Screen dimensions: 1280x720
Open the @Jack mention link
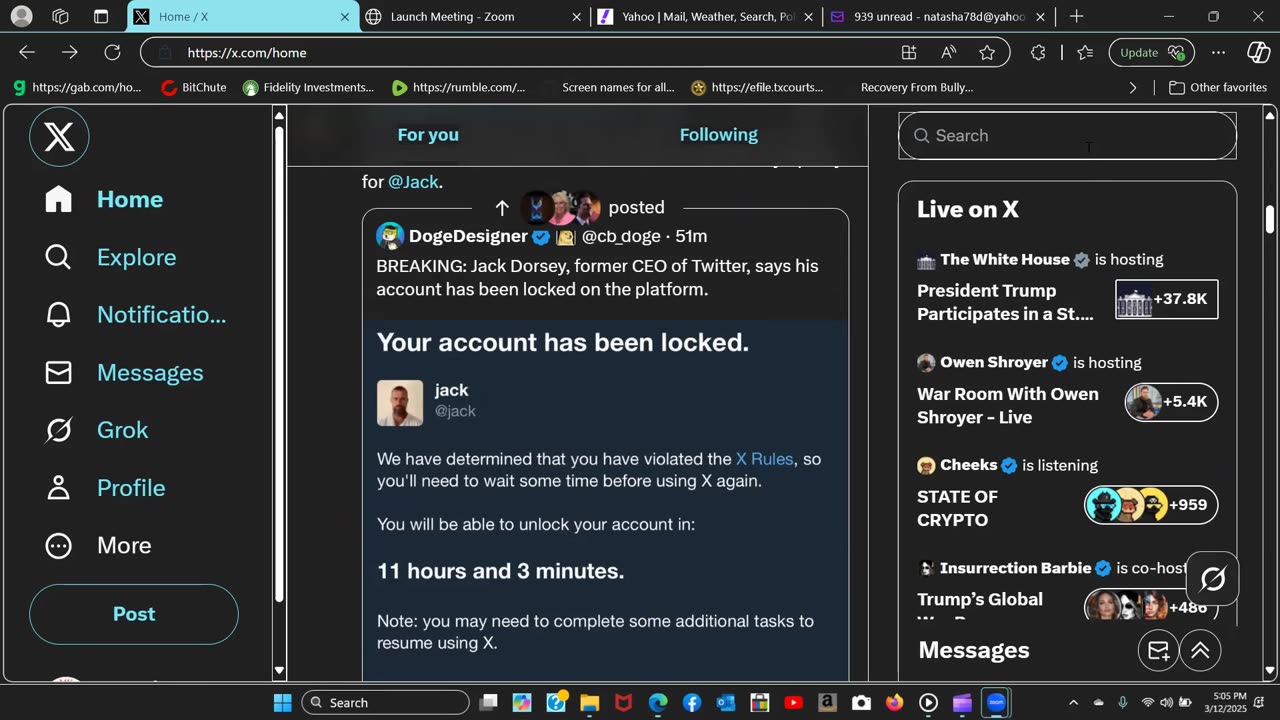click(x=413, y=182)
